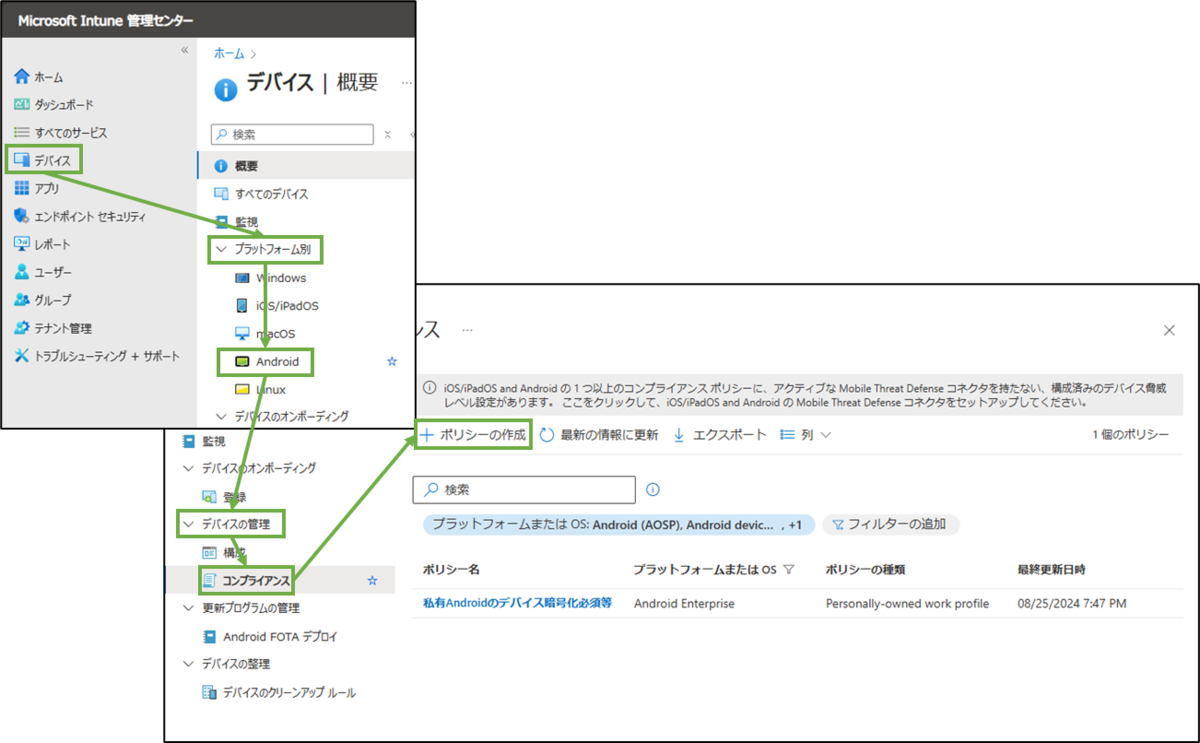This screenshot has height=743, width=1200.
Task: Click the info icon next to policy search
Action: 653,490
